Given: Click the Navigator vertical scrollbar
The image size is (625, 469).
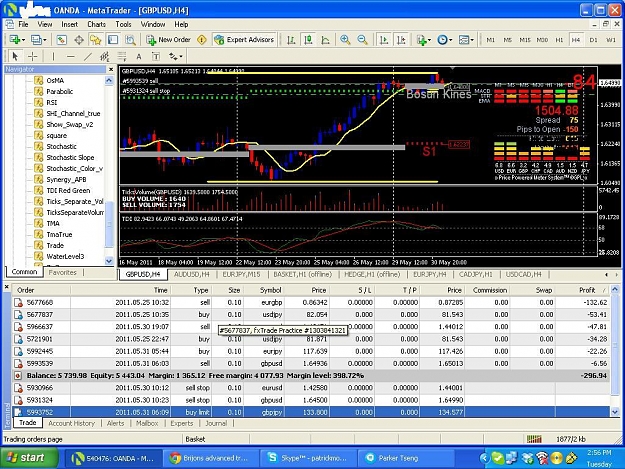Looking at the screenshot, I should click(x=109, y=171).
